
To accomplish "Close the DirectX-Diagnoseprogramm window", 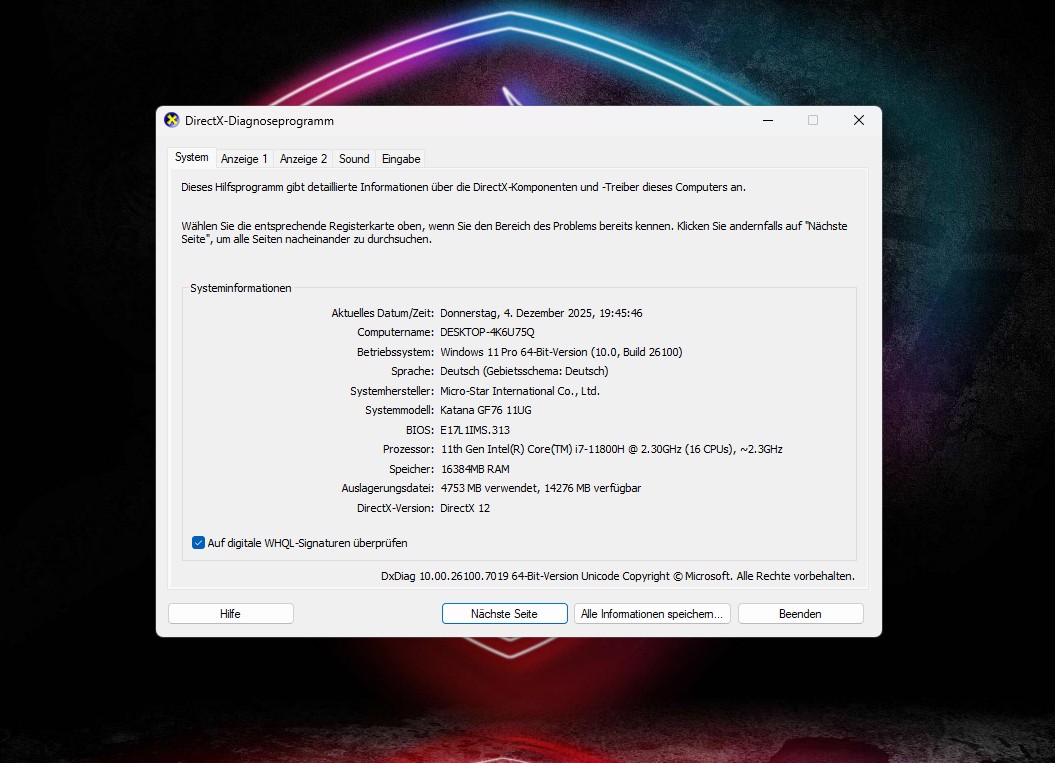I will [858, 120].
